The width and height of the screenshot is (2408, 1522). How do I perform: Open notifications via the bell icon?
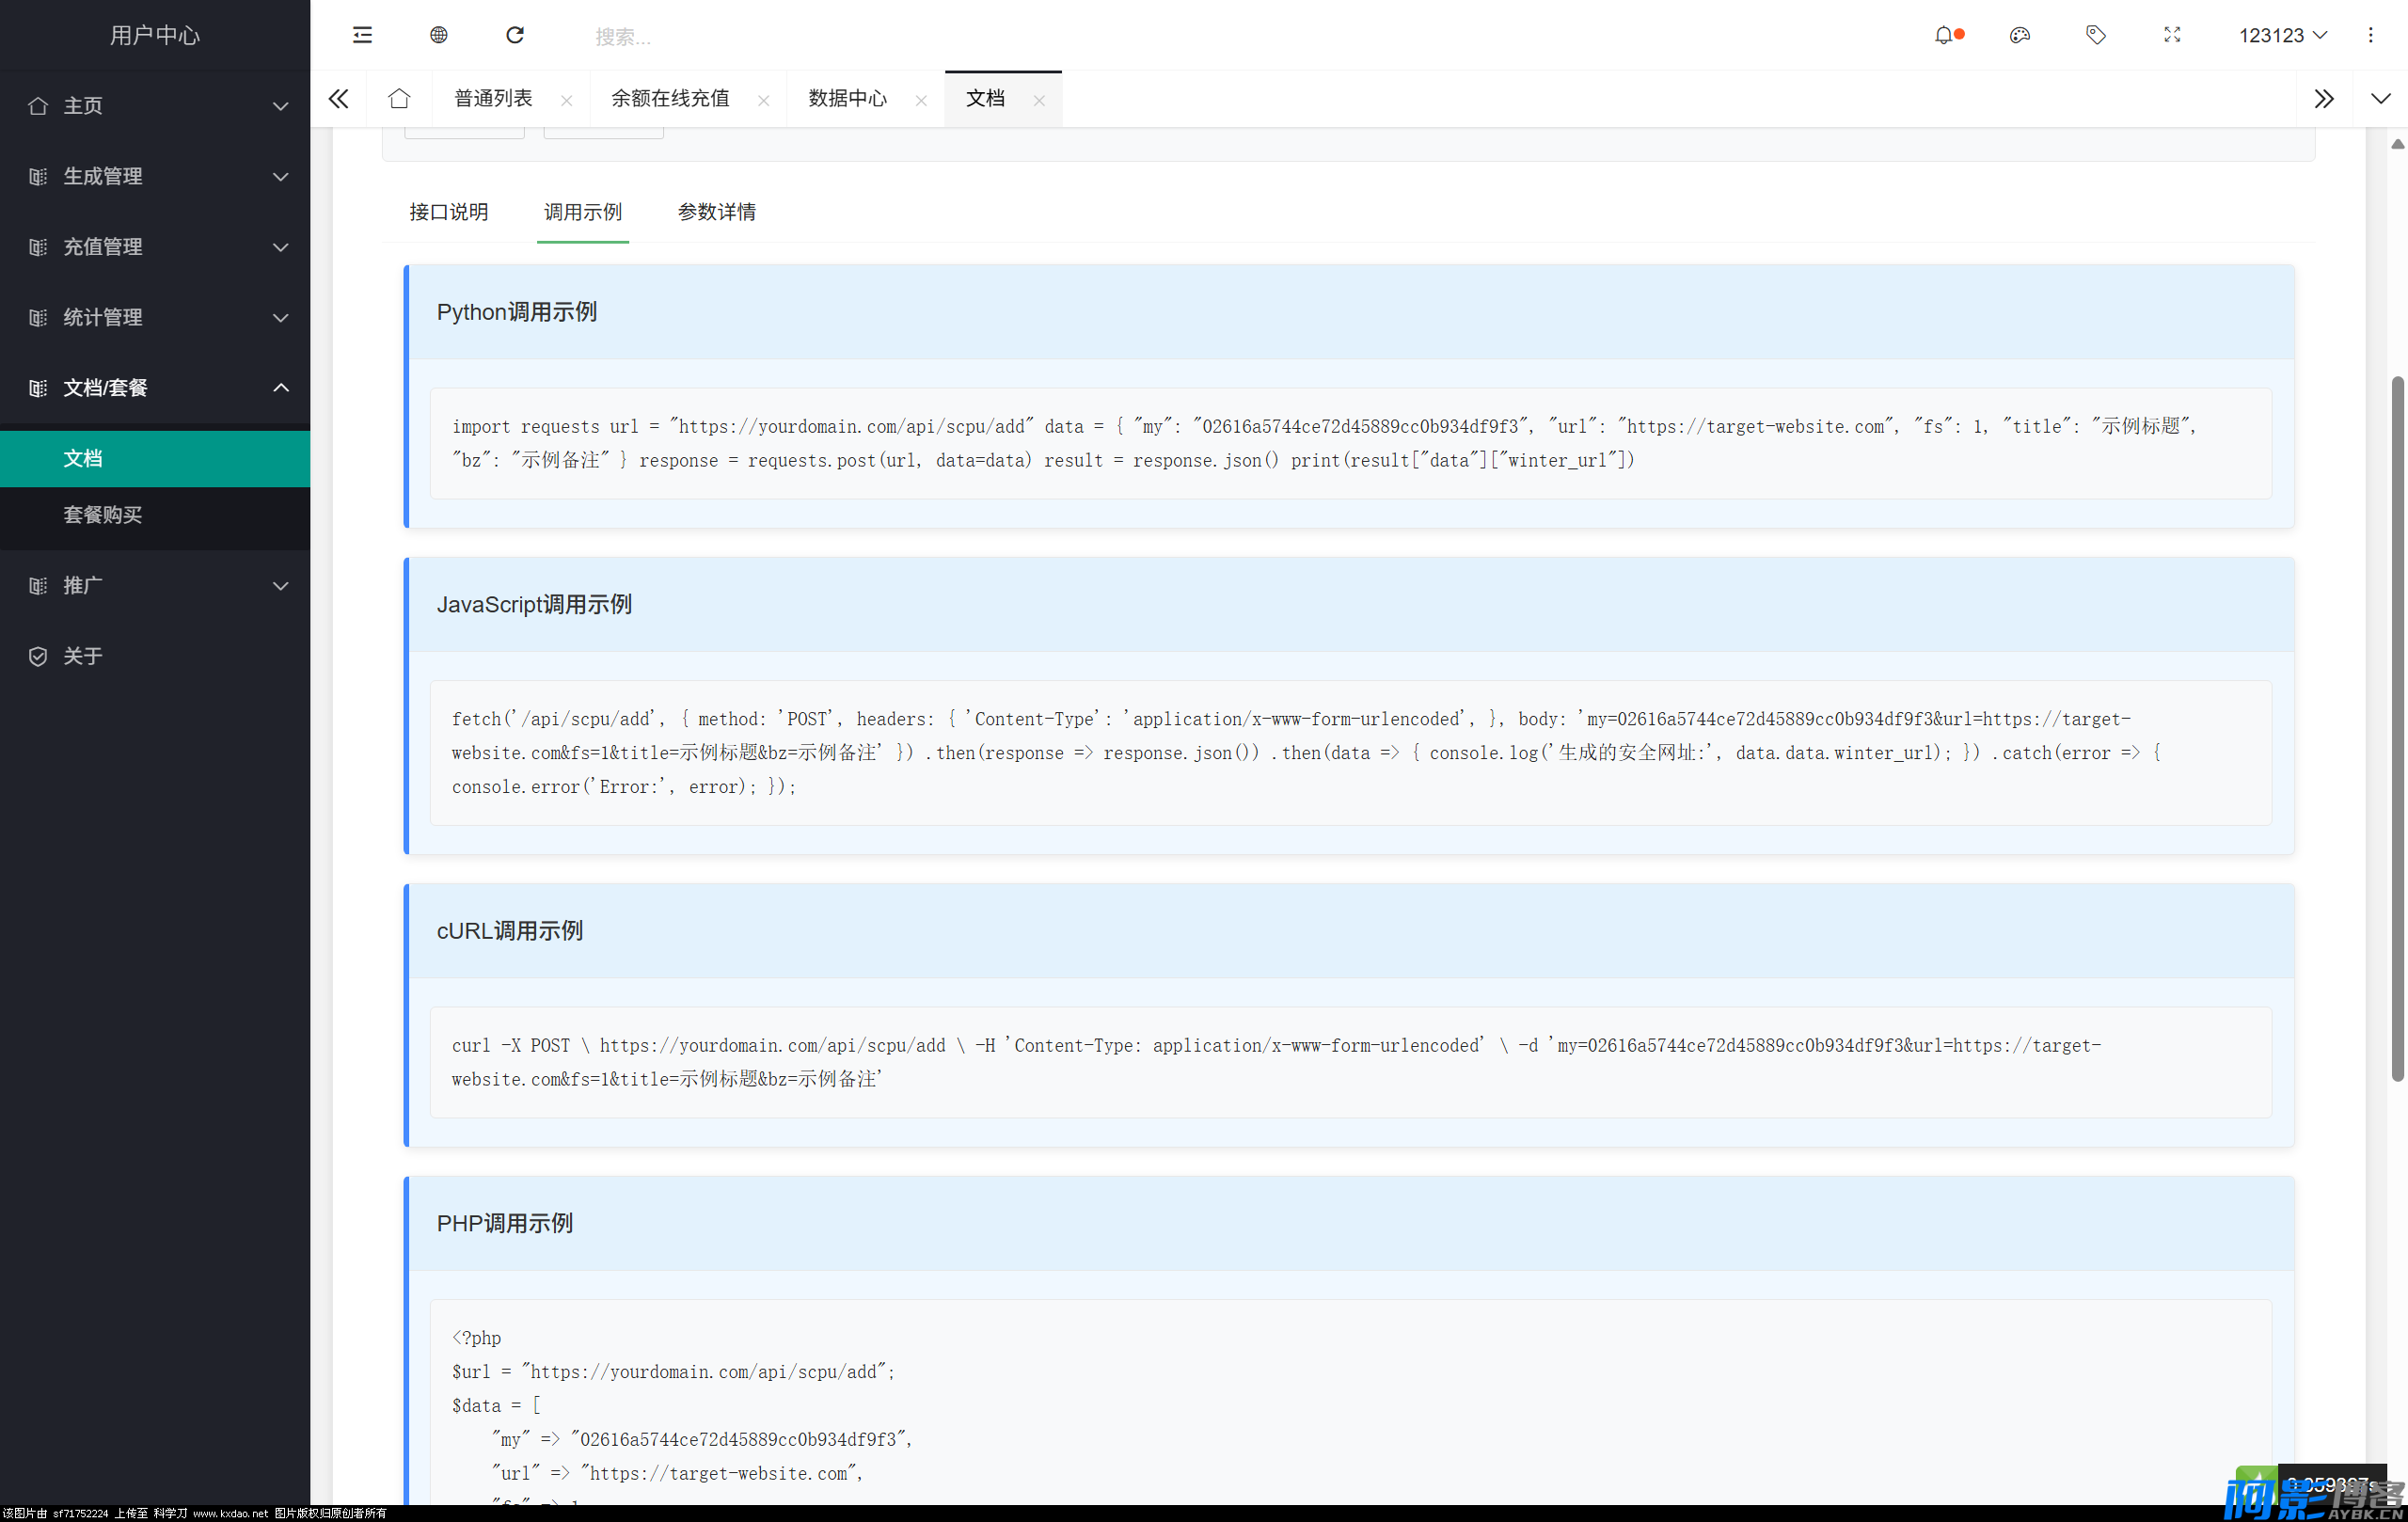1943,35
